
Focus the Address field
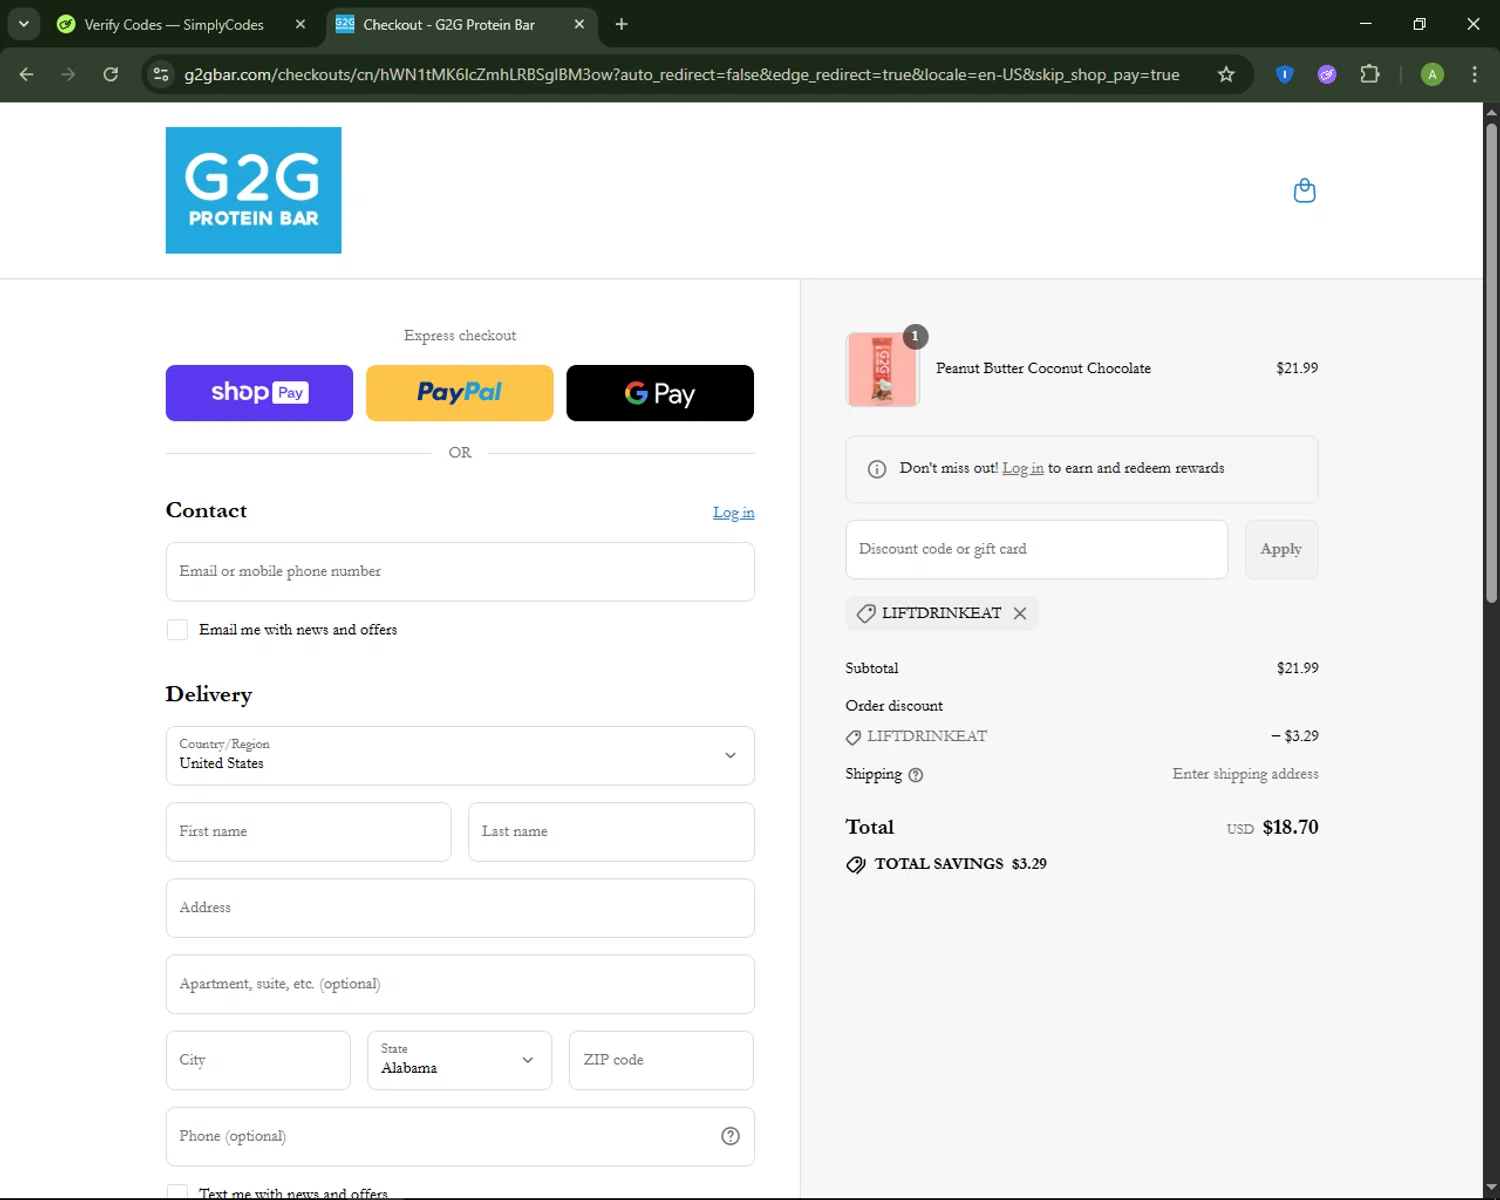[460, 908]
